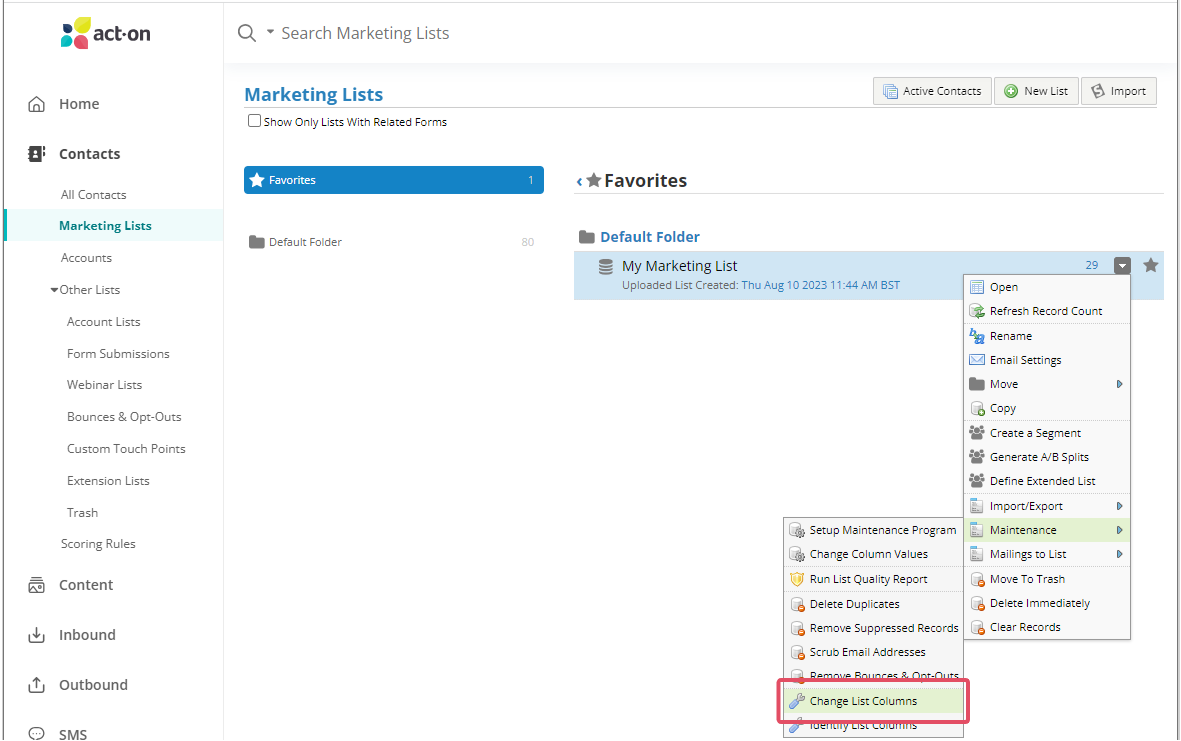
Task: Select the Favorites folder row
Action: (x=394, y=180)
